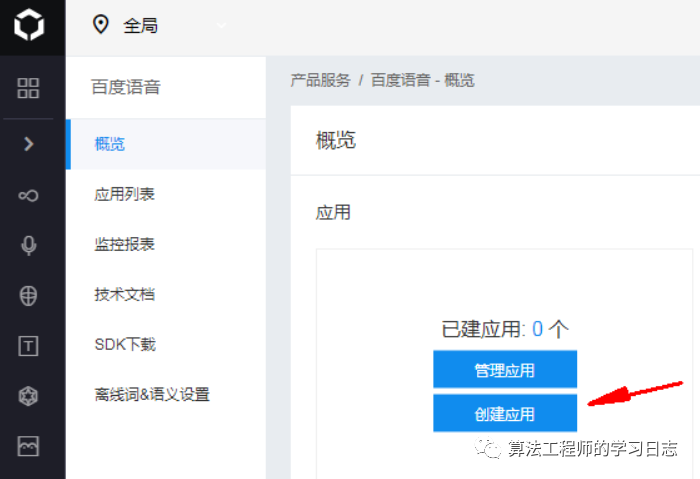
Task: Expand the region dropdown arrow
Action: coord(221,25)
